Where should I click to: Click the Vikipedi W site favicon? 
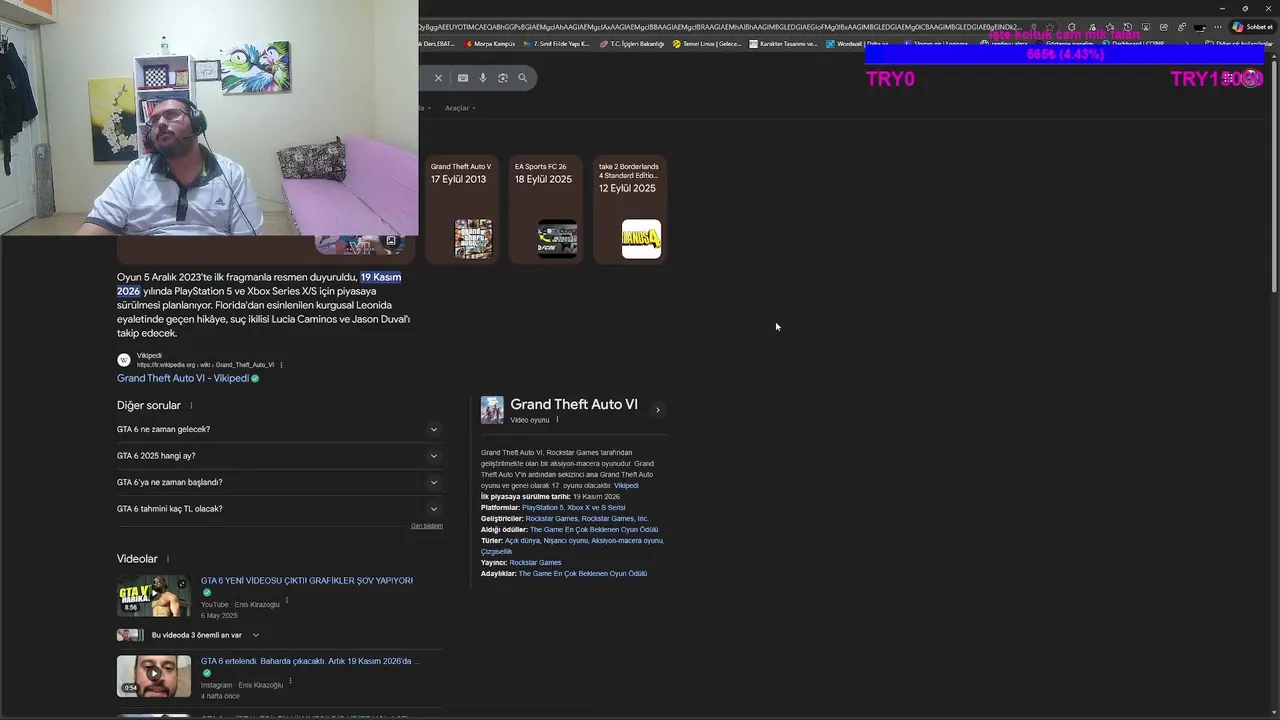[x=124, y=360]
